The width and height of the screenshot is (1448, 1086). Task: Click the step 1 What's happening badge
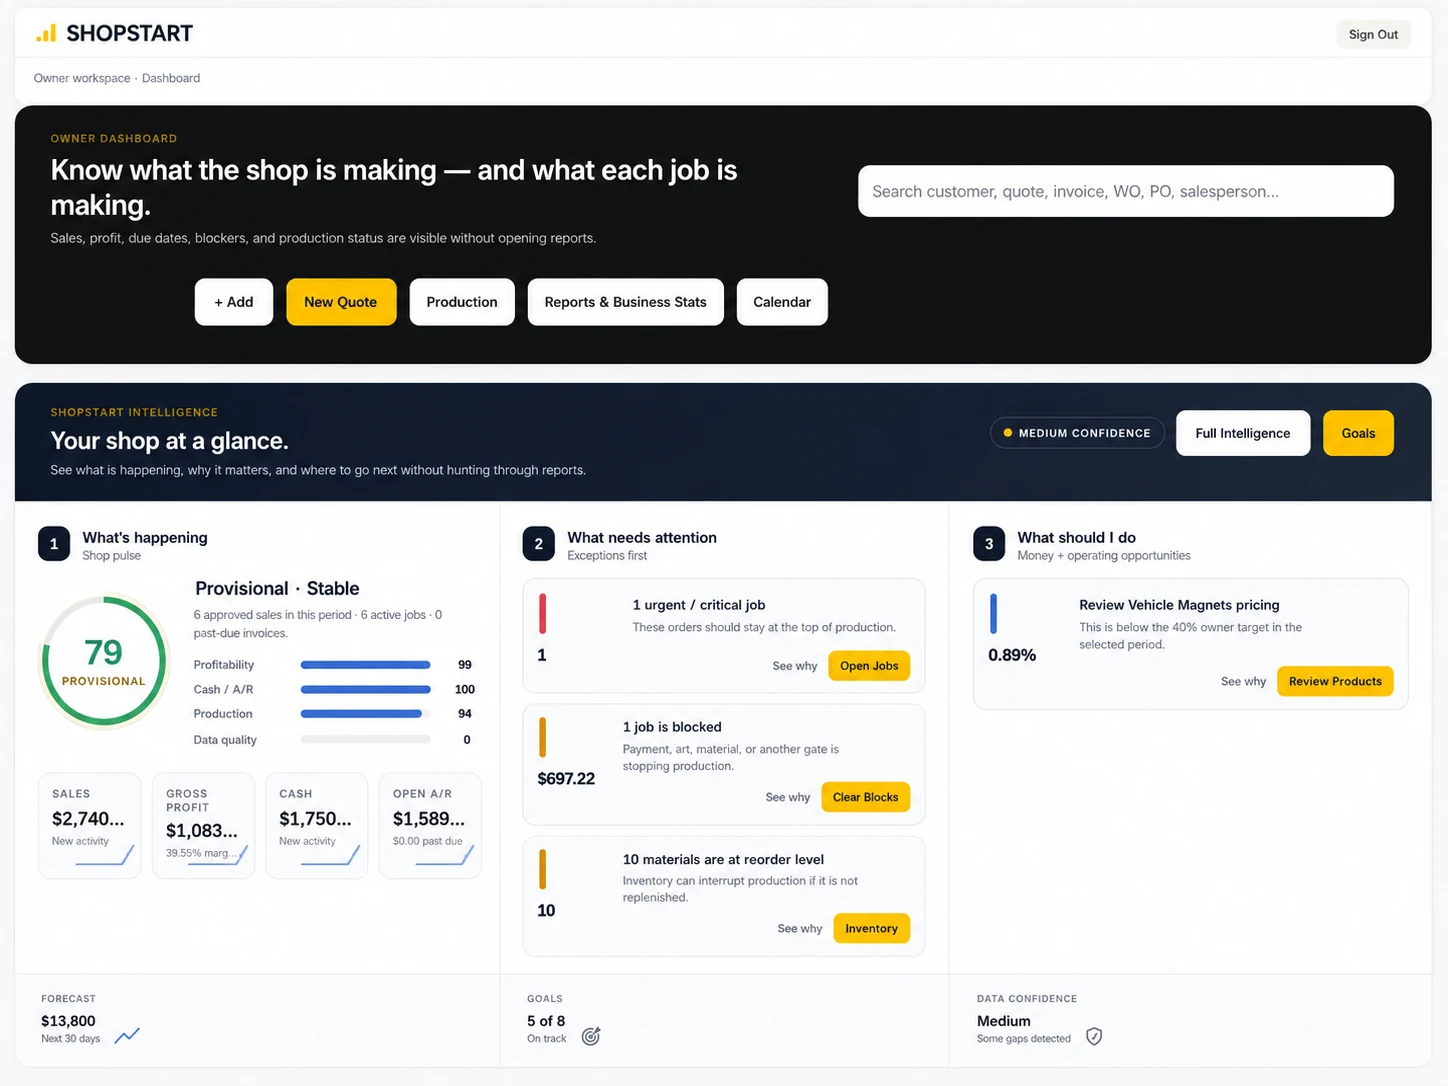(54, 544)
